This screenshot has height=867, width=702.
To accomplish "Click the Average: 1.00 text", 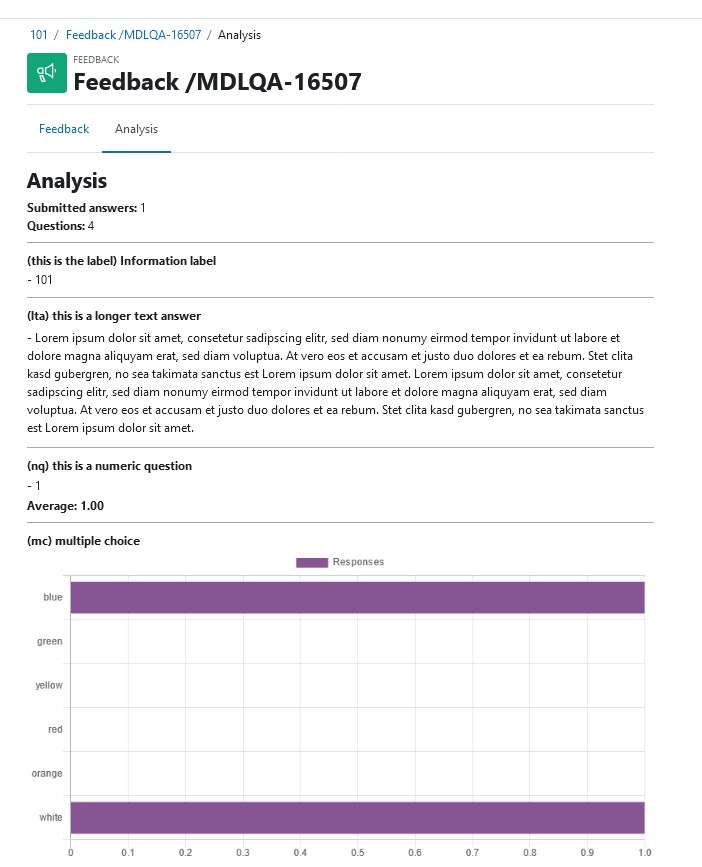I will (x=65, y=506).
